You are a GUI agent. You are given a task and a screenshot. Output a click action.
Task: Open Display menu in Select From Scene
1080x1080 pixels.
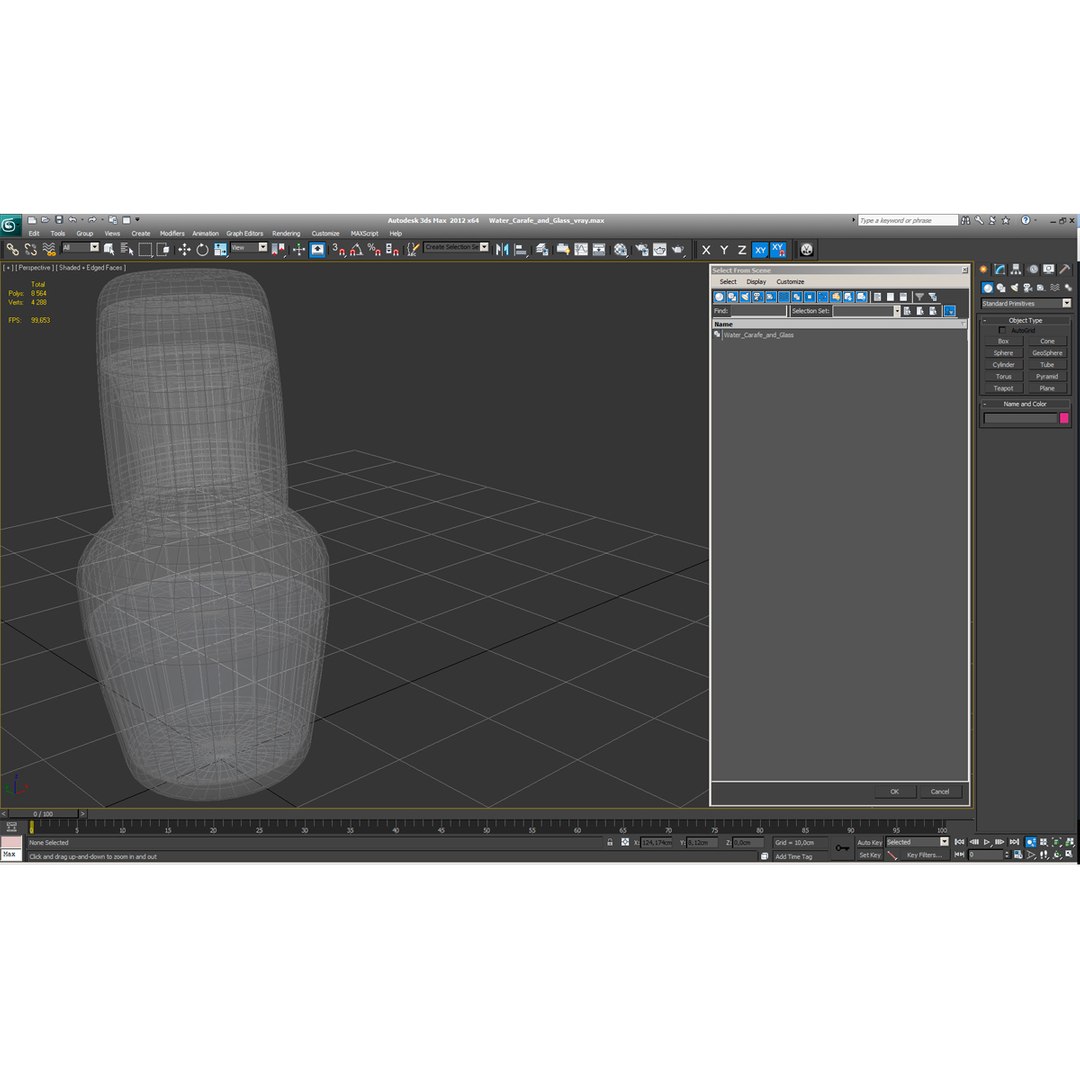tap(756, 282)
